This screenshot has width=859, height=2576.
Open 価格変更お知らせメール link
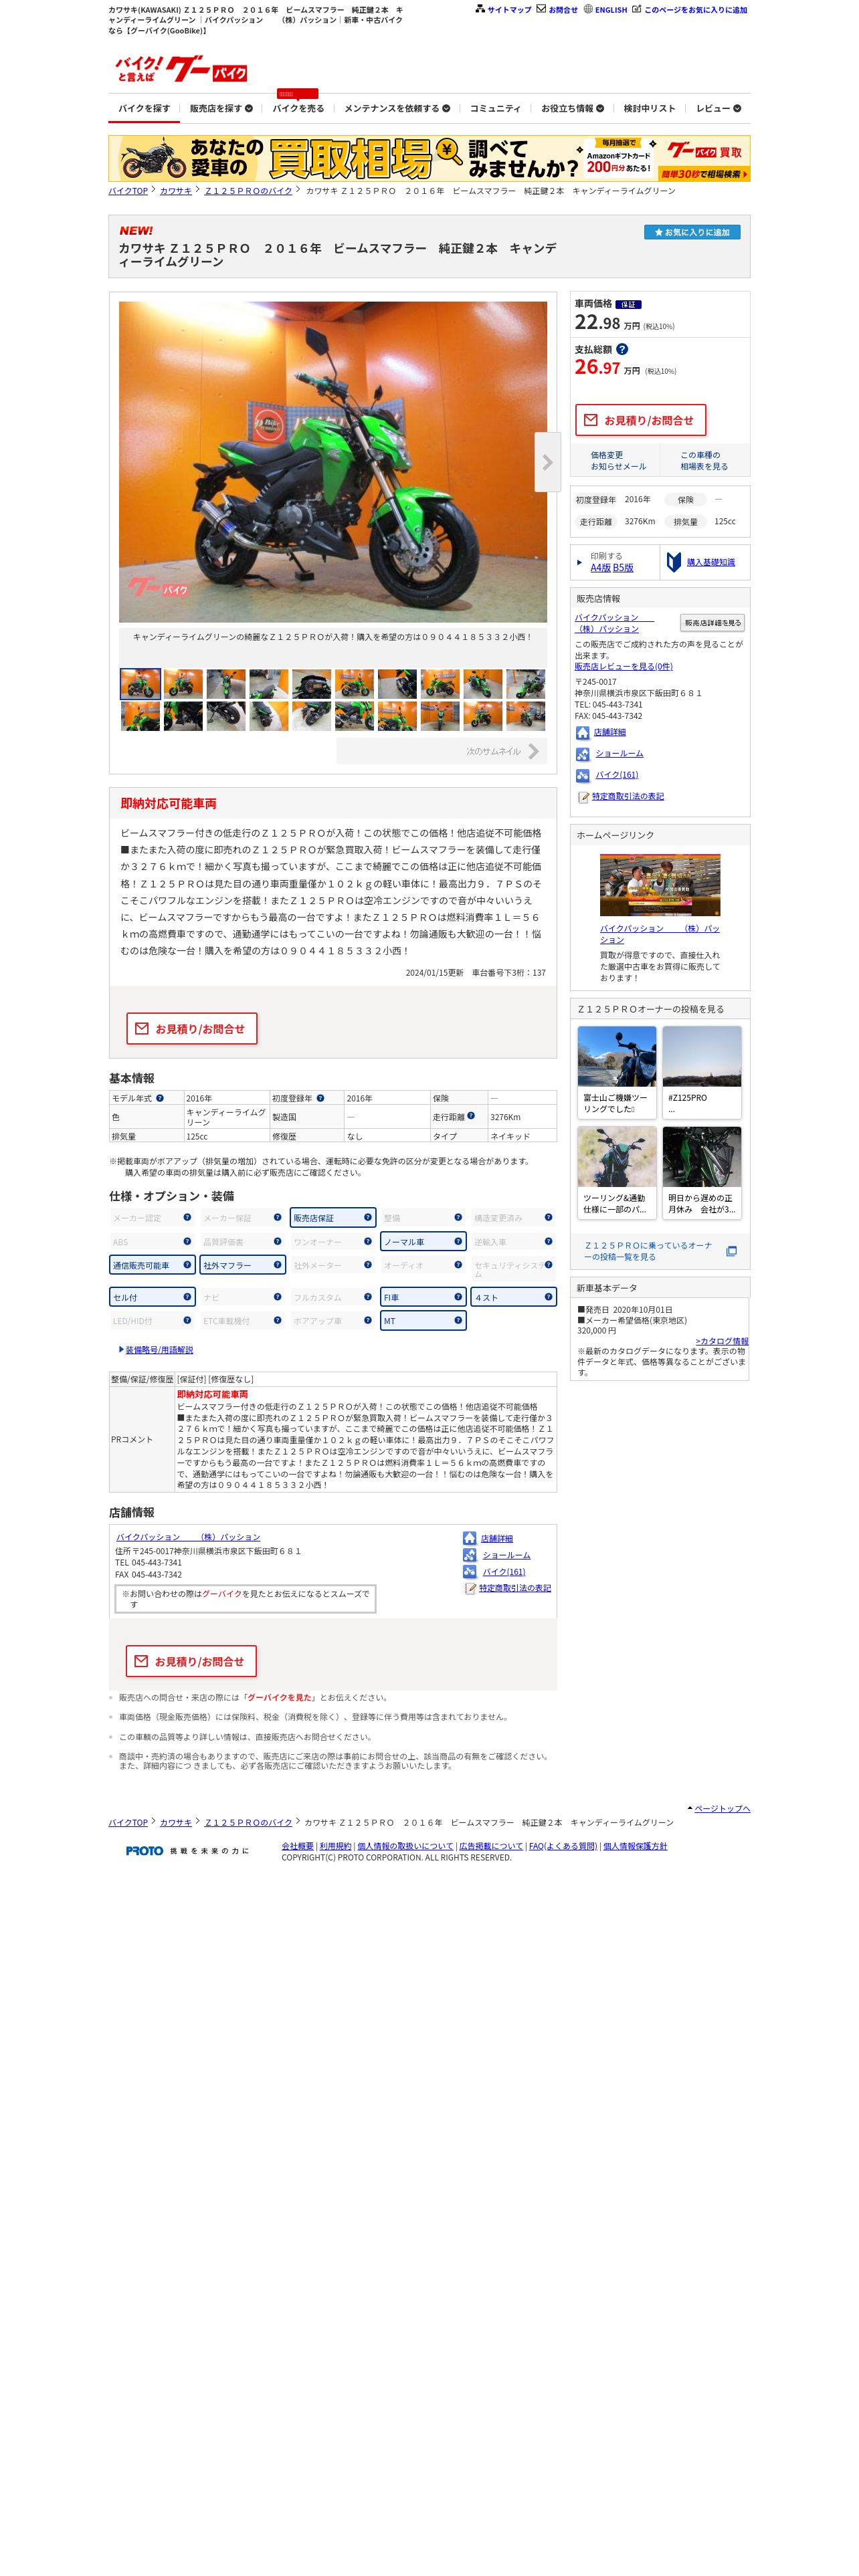[x=618, y=460]
